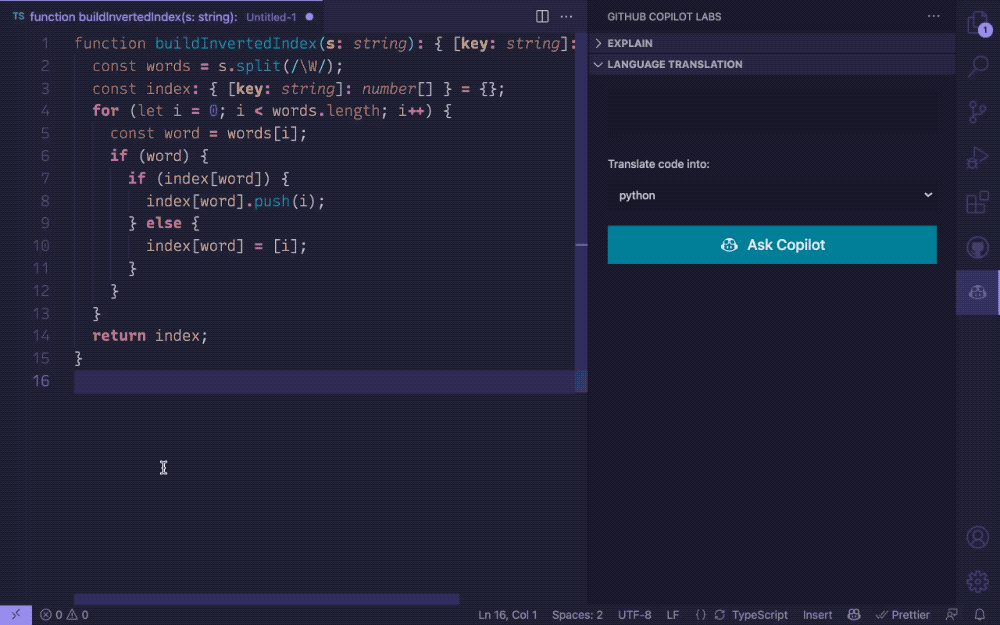Open the Run and Debug view
This screenshot has height=625, width=1000.
(x=977, y=157)
